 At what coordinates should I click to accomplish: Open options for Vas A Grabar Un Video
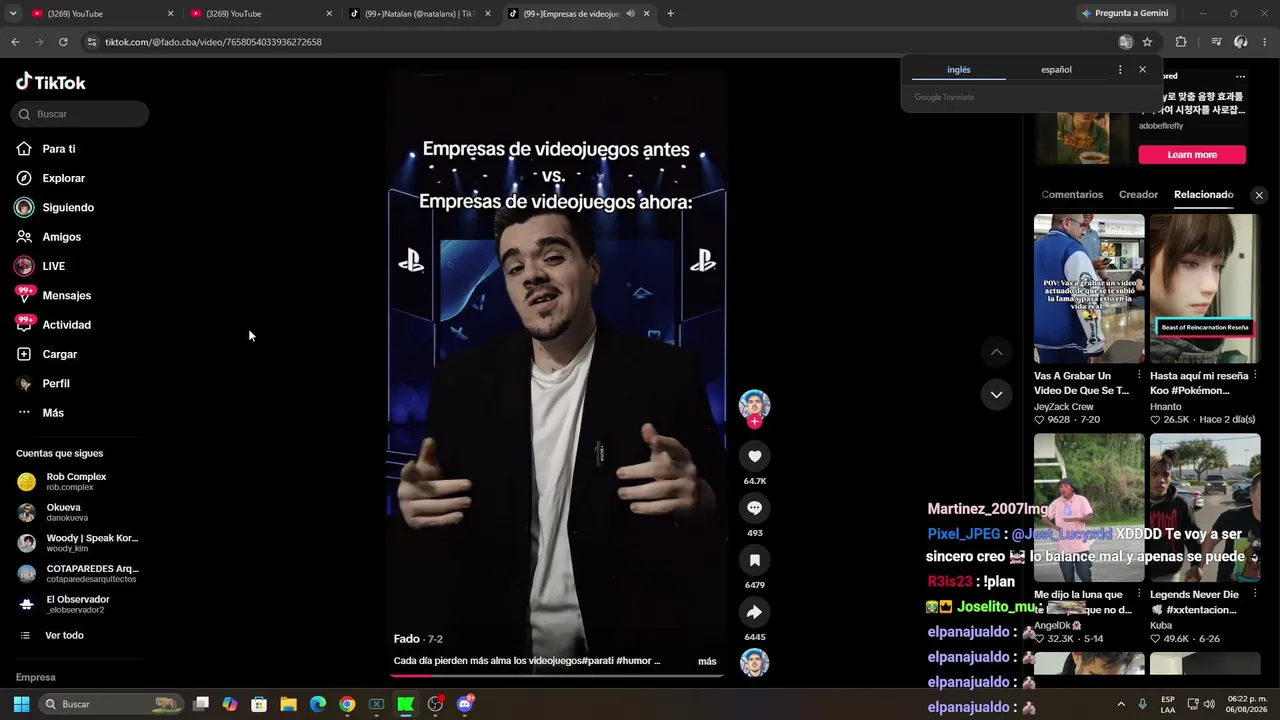point(1139,376)
